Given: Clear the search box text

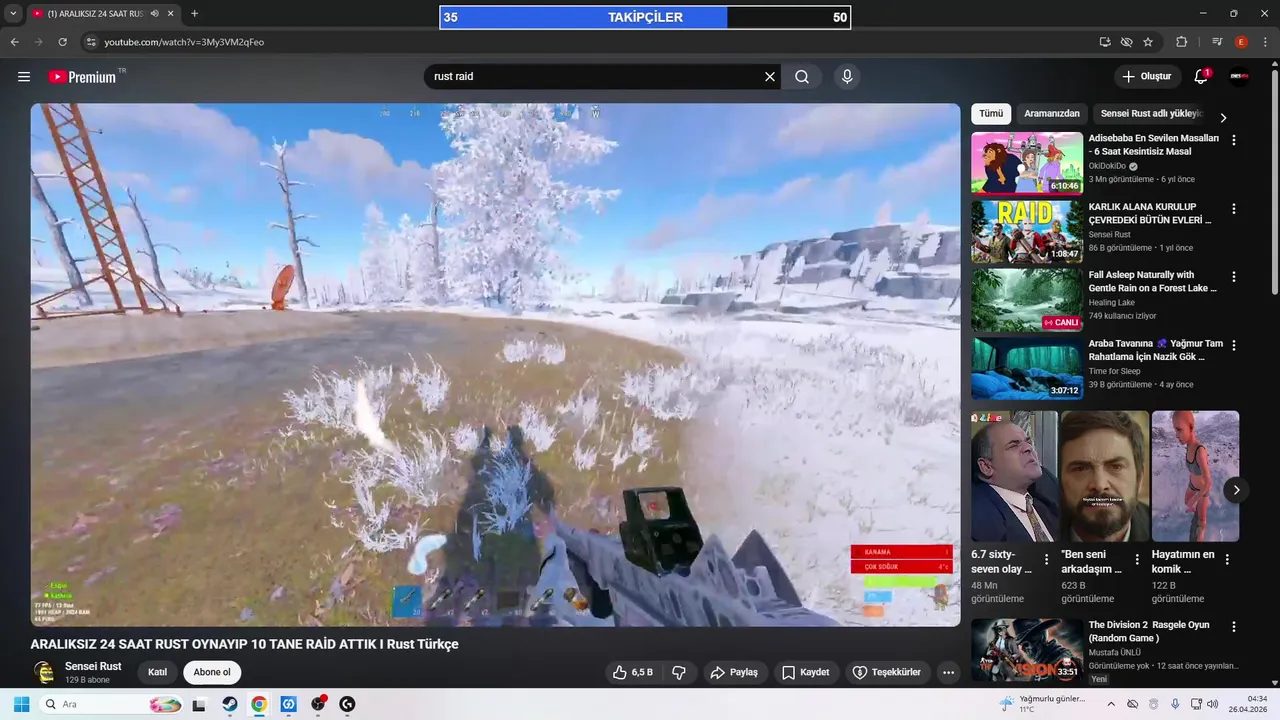Looking at the screenshot, I should (770, 77).
